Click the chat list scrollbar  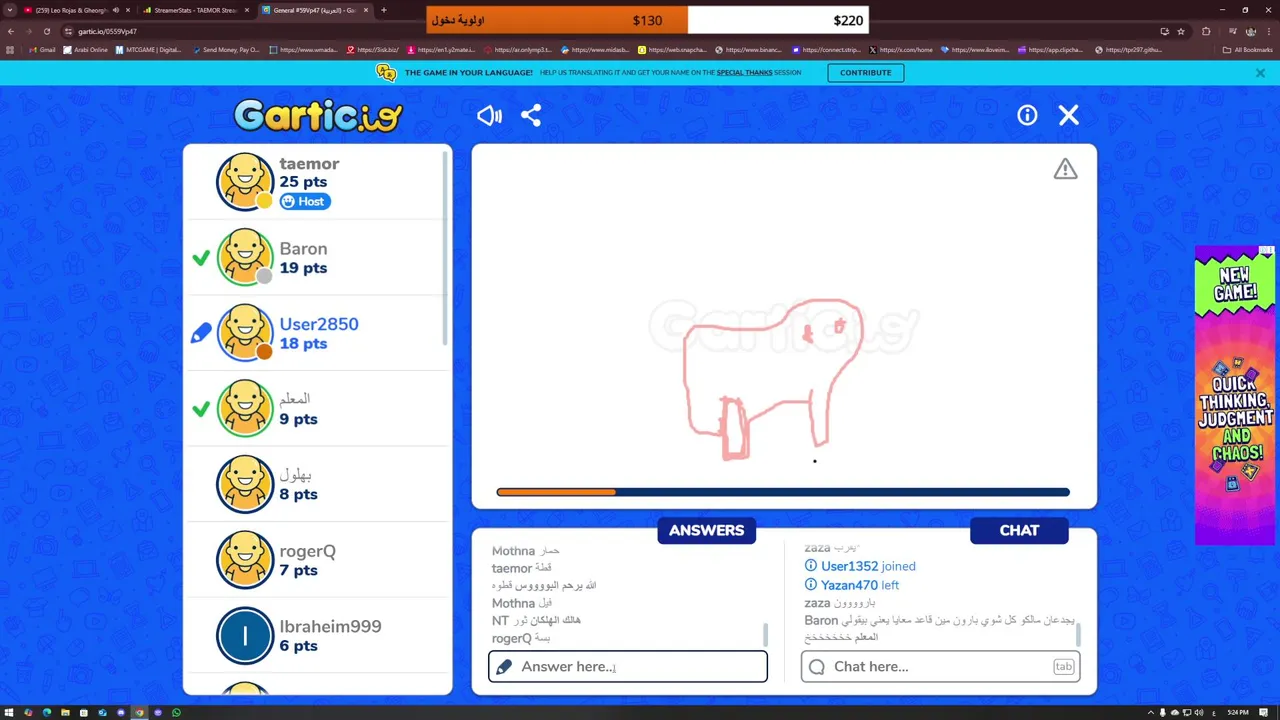point(1078,635)
